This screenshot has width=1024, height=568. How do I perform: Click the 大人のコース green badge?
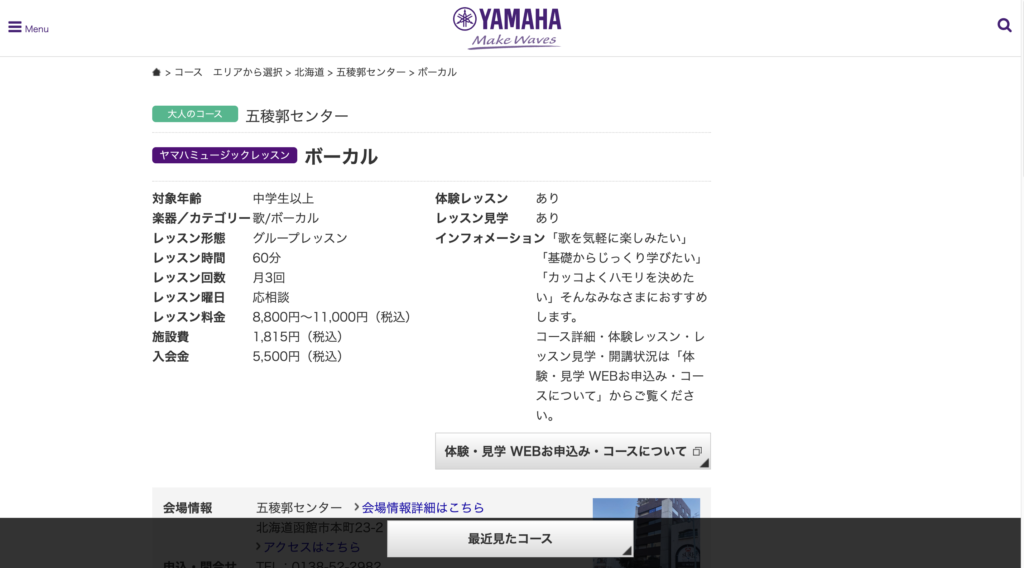tap(195, 114)
